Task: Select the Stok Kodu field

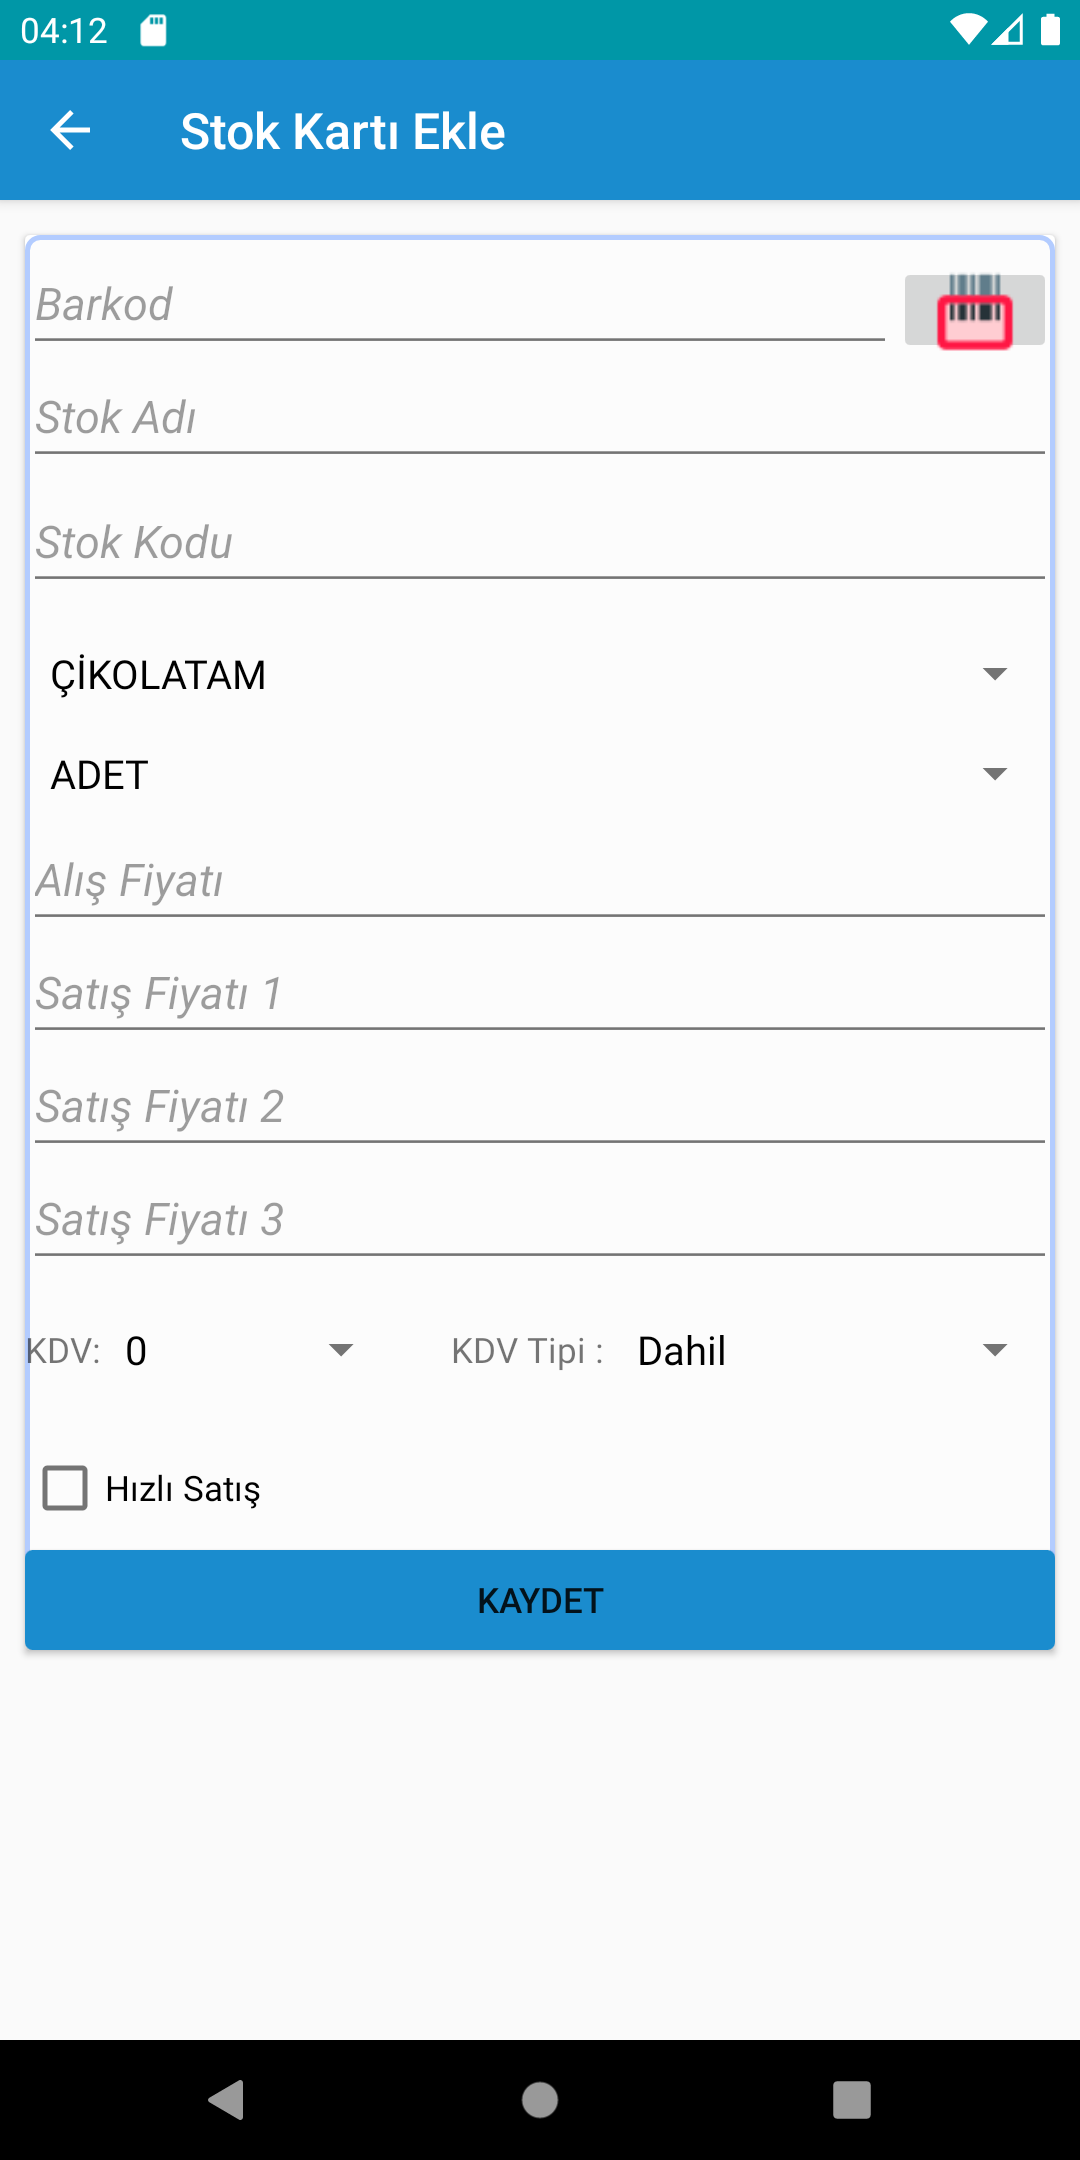Action: 538,544
